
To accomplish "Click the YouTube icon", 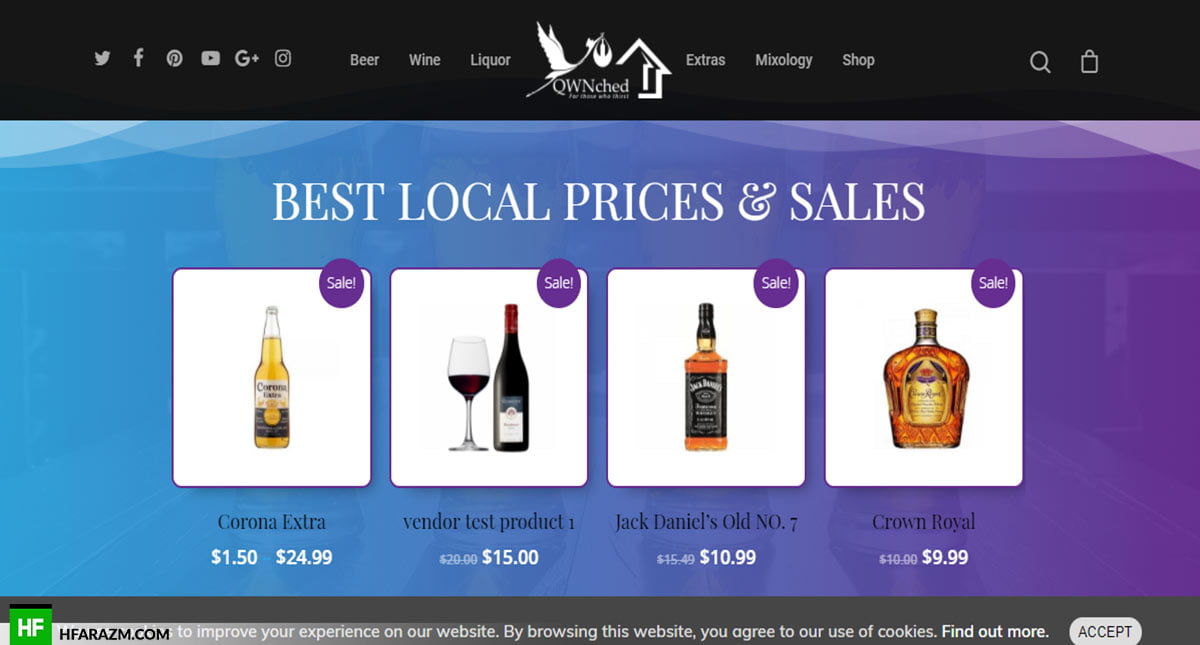I will pos(210,59).
